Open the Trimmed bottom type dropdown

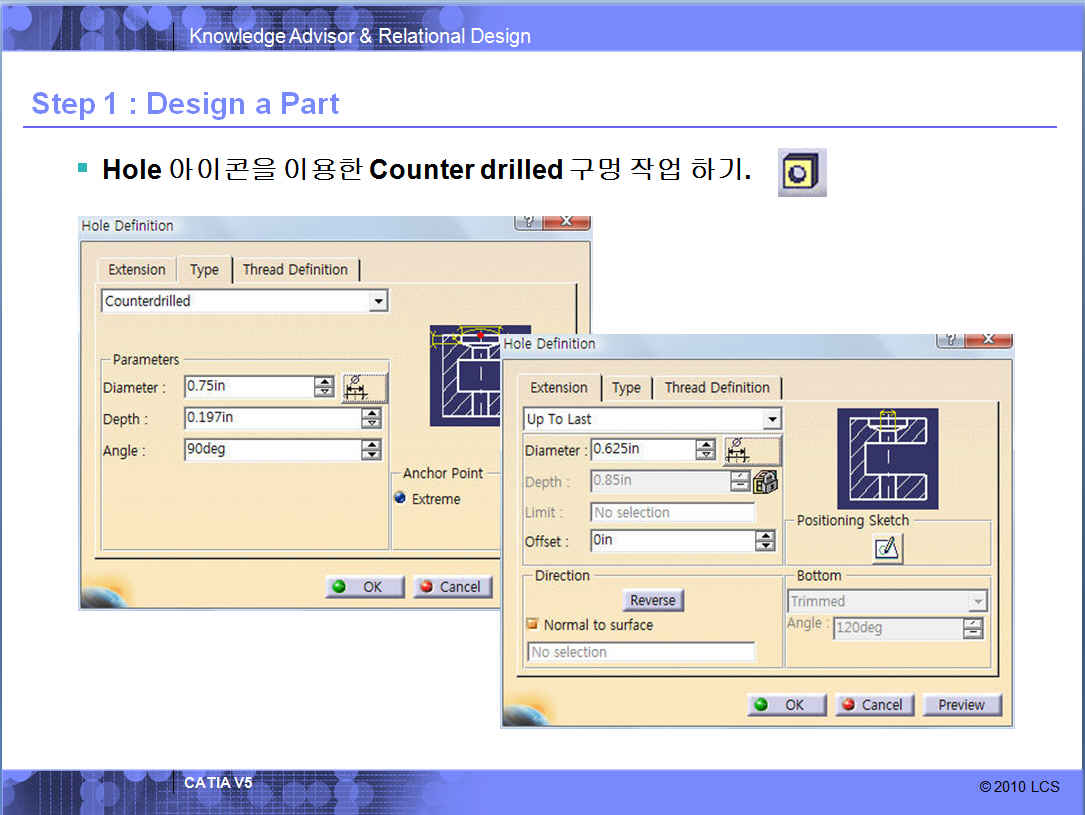tap(977, 602)
